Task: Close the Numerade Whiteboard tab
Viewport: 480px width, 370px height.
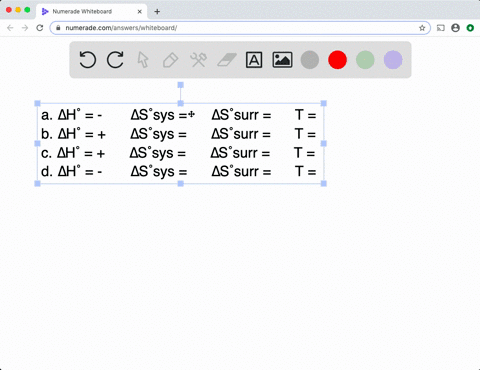Action: coord(140,12)
